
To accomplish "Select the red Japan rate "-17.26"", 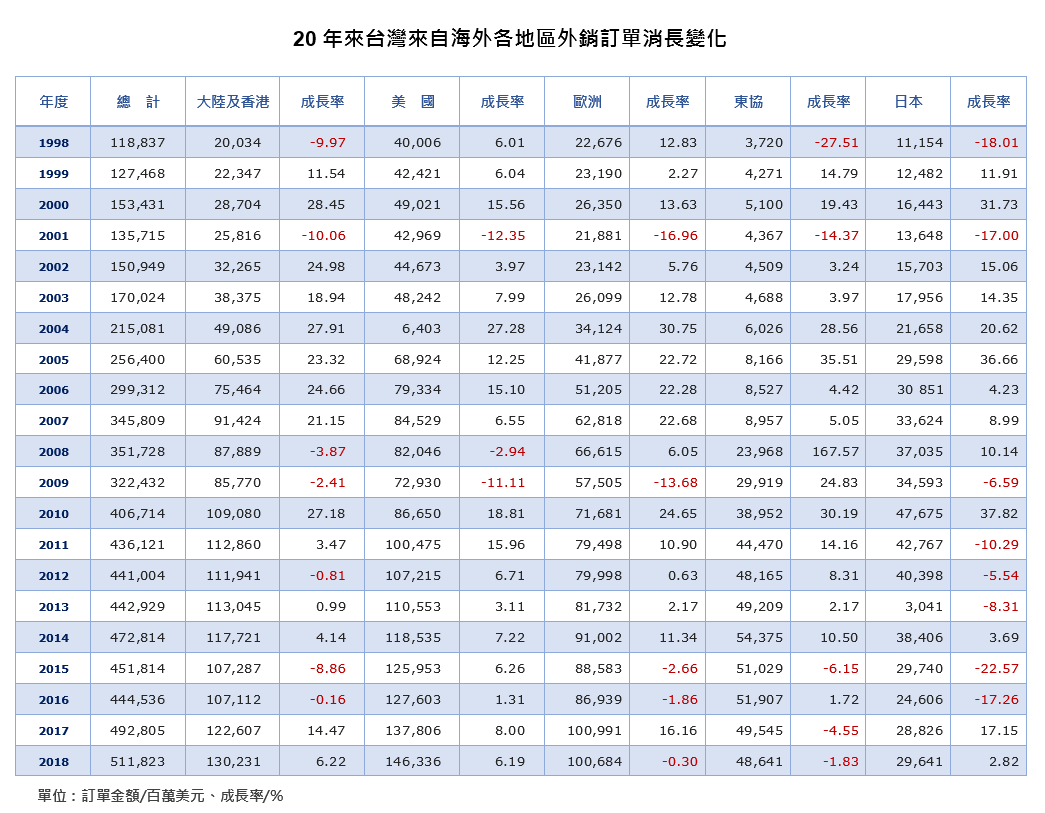I will [996, 700].
